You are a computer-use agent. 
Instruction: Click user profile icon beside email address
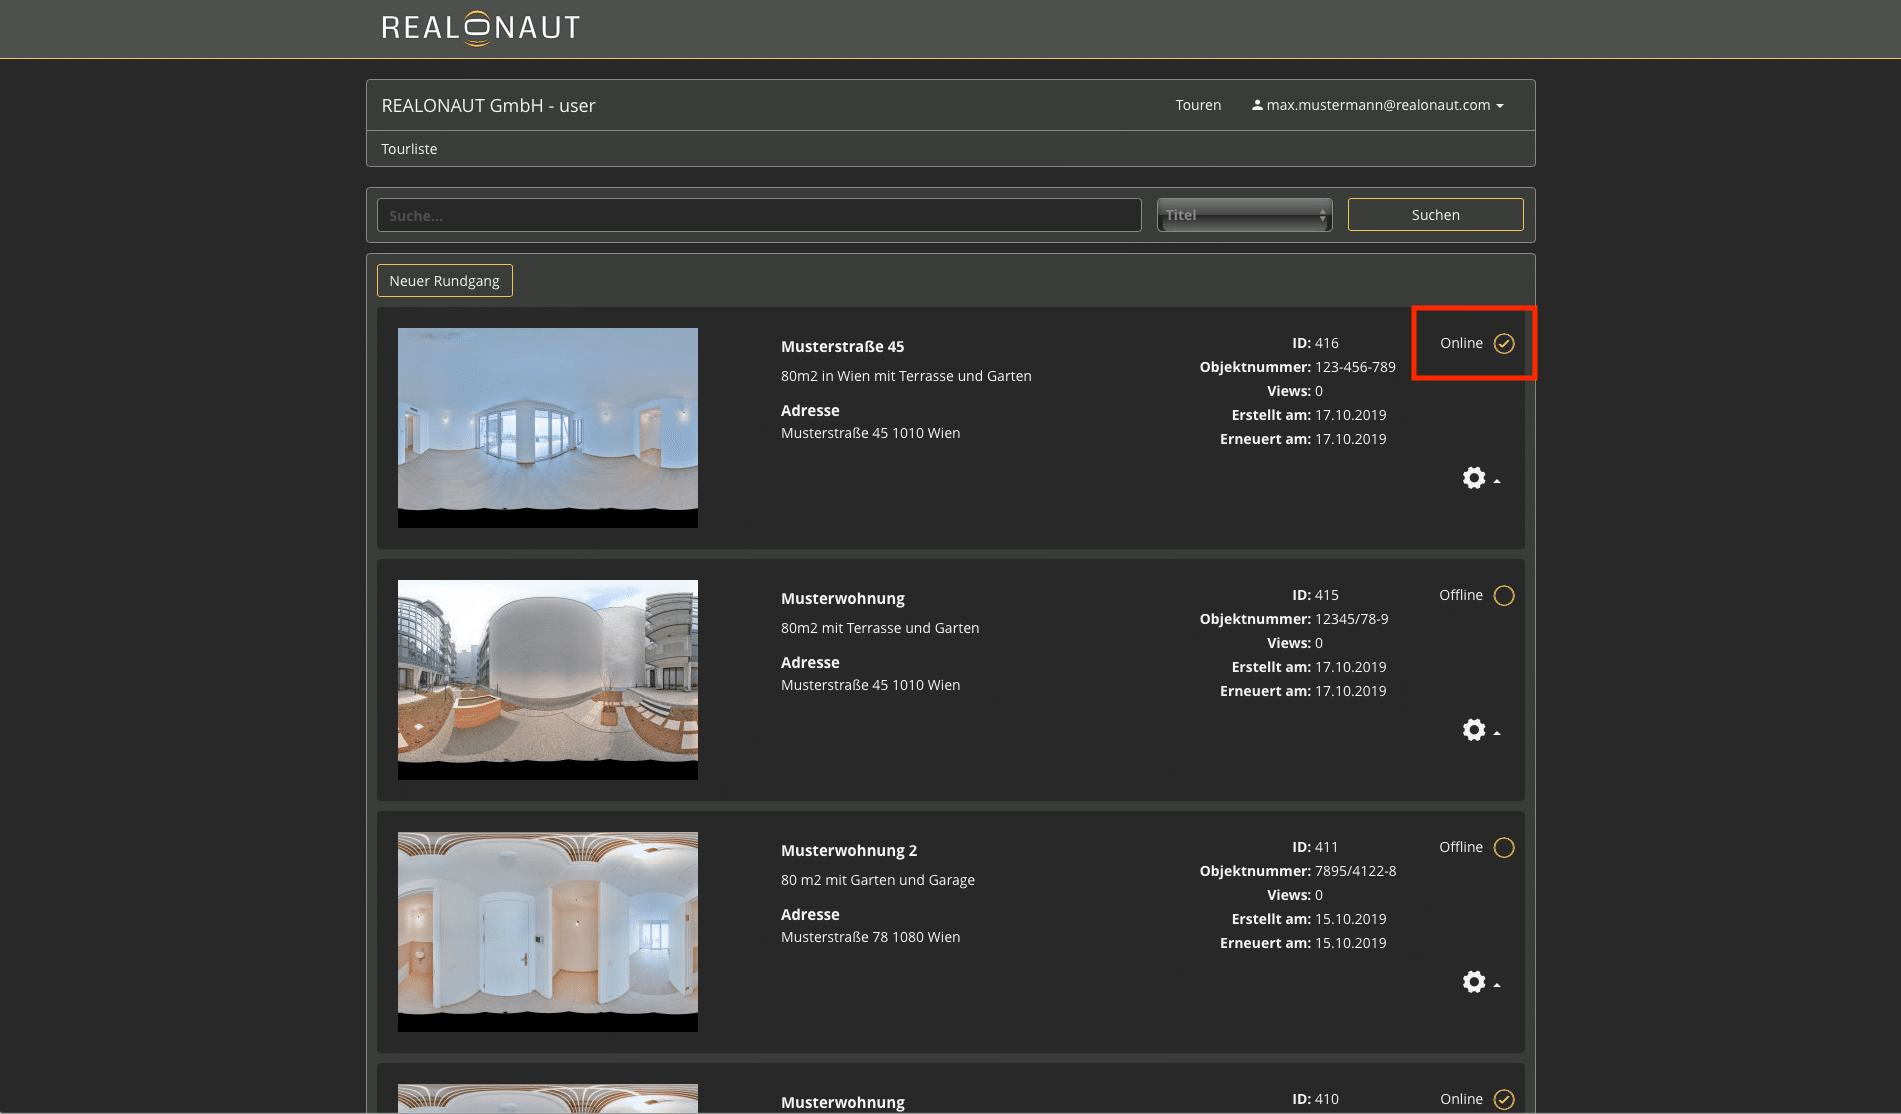[1257, 105]
